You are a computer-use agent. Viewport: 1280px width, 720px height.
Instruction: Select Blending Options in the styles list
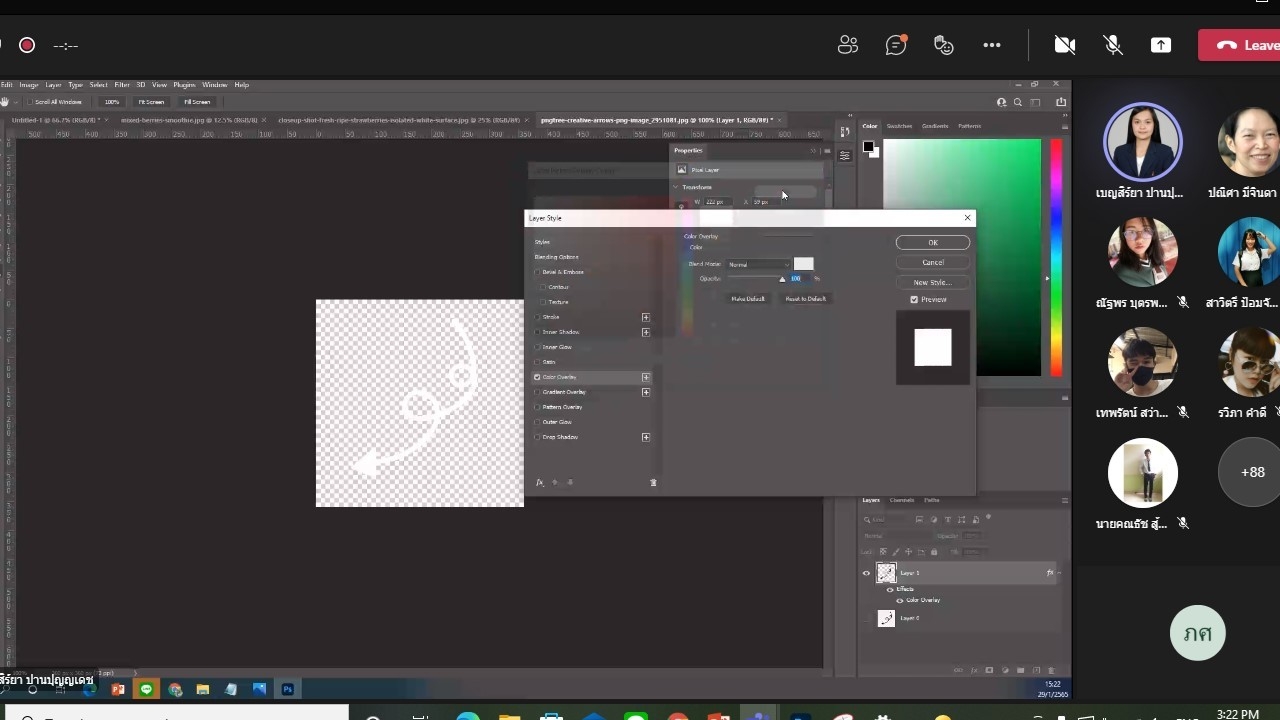[556, 257]
